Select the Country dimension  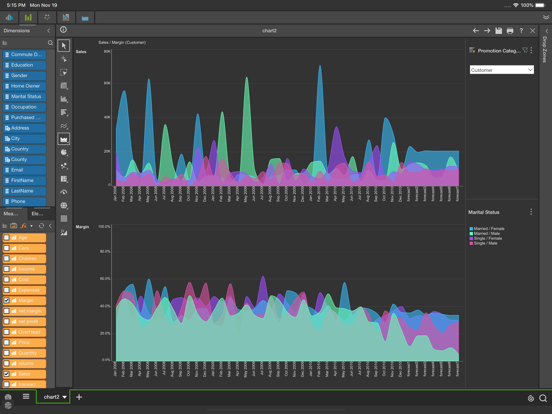tap(24, 149)
